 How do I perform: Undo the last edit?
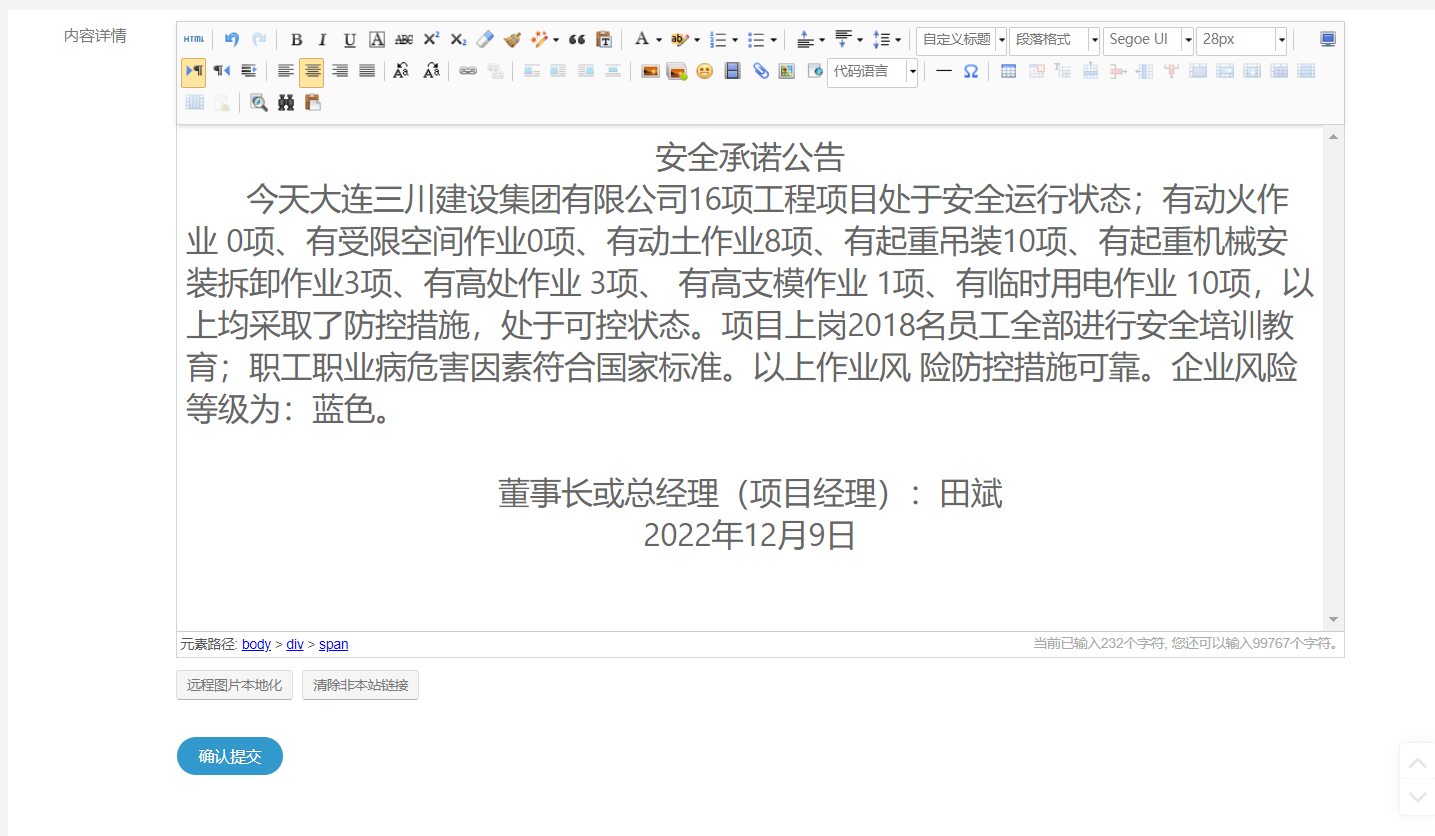coord(232,40)
